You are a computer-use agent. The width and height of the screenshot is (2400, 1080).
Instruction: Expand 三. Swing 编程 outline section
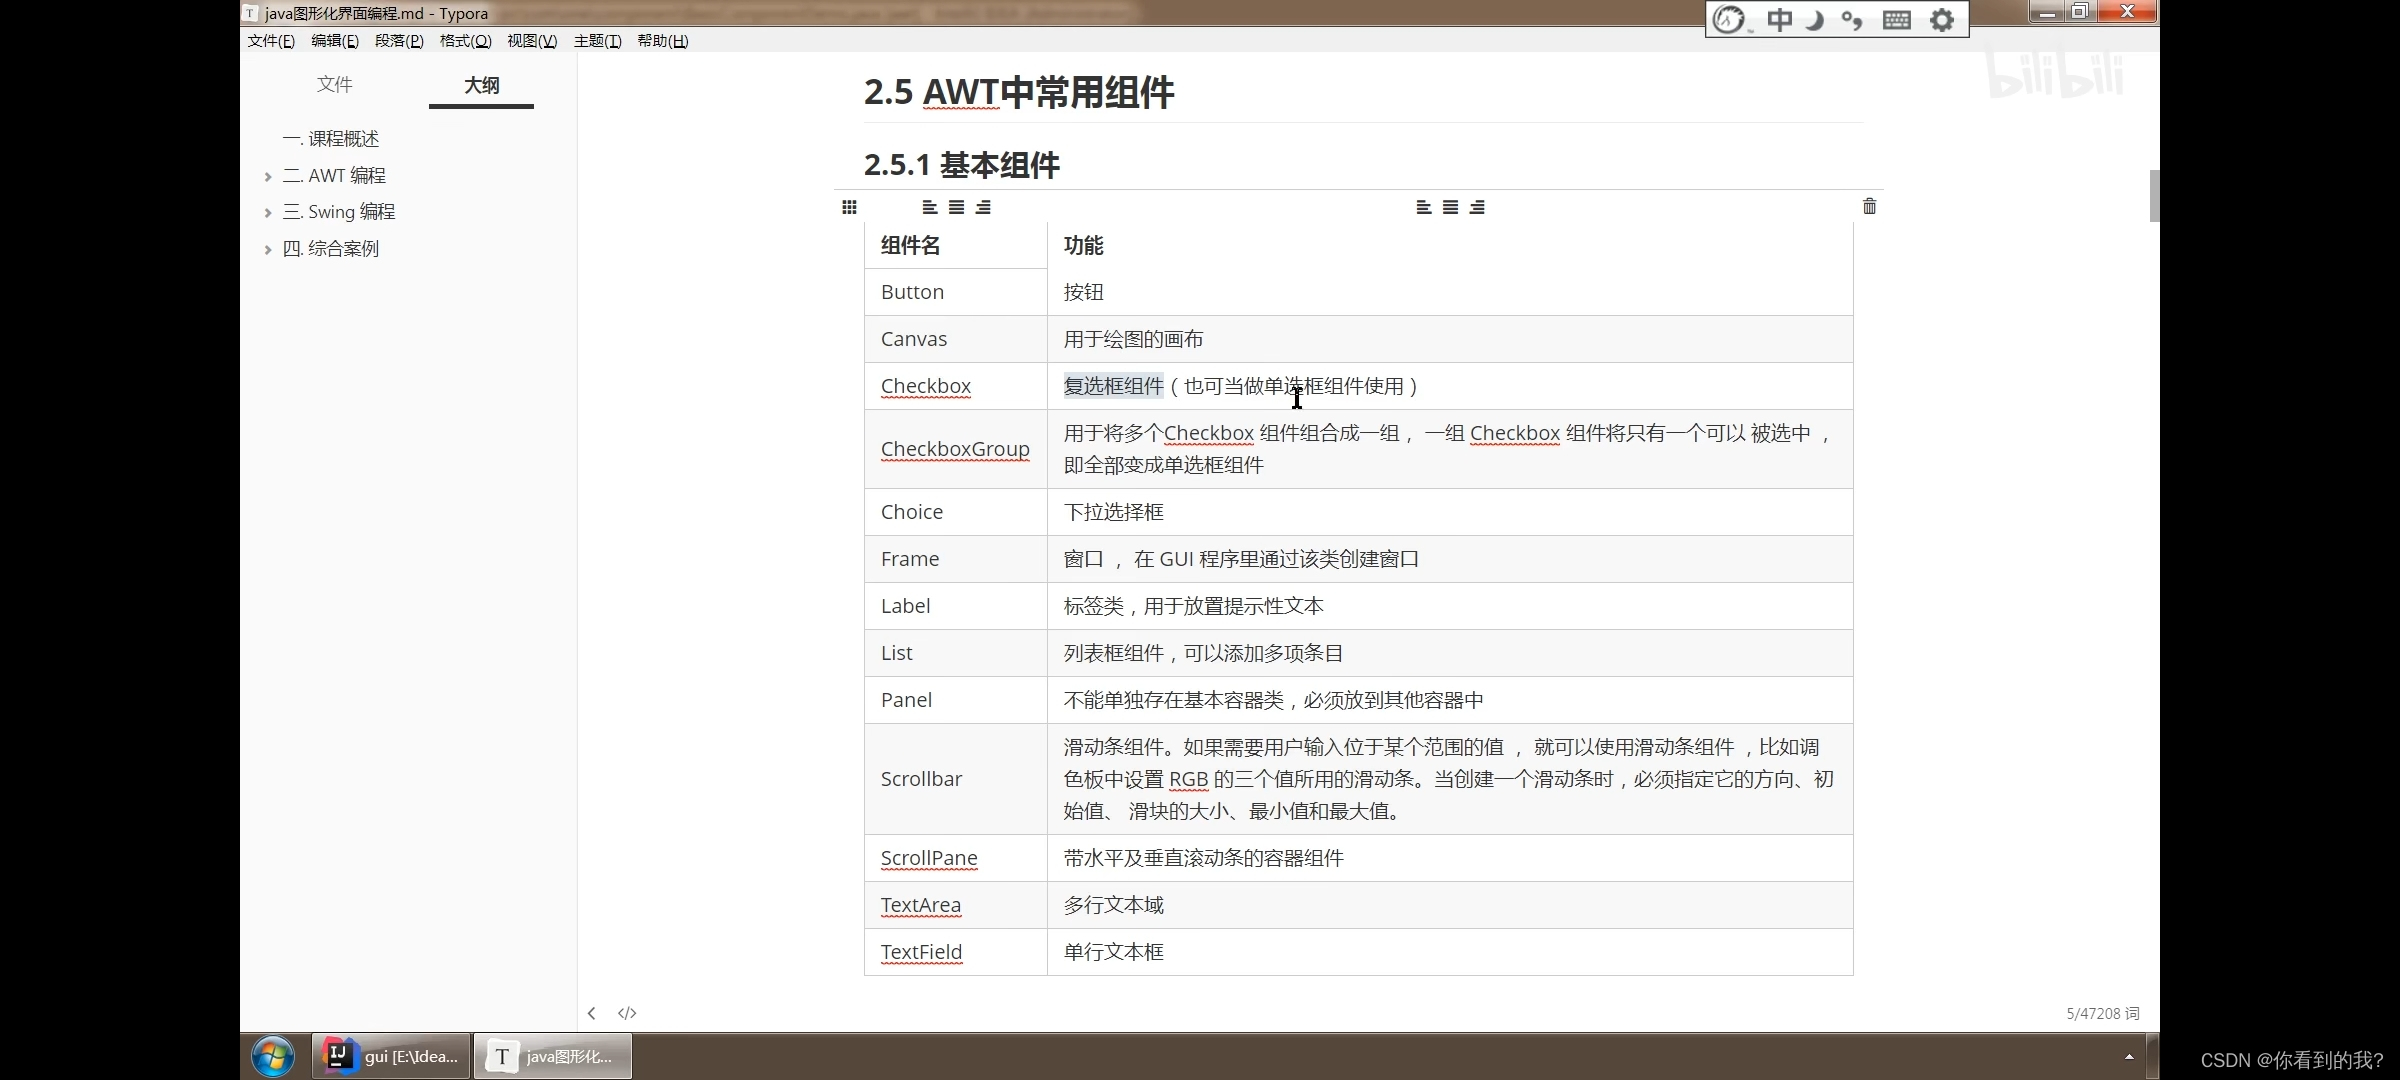pos(267,211)
